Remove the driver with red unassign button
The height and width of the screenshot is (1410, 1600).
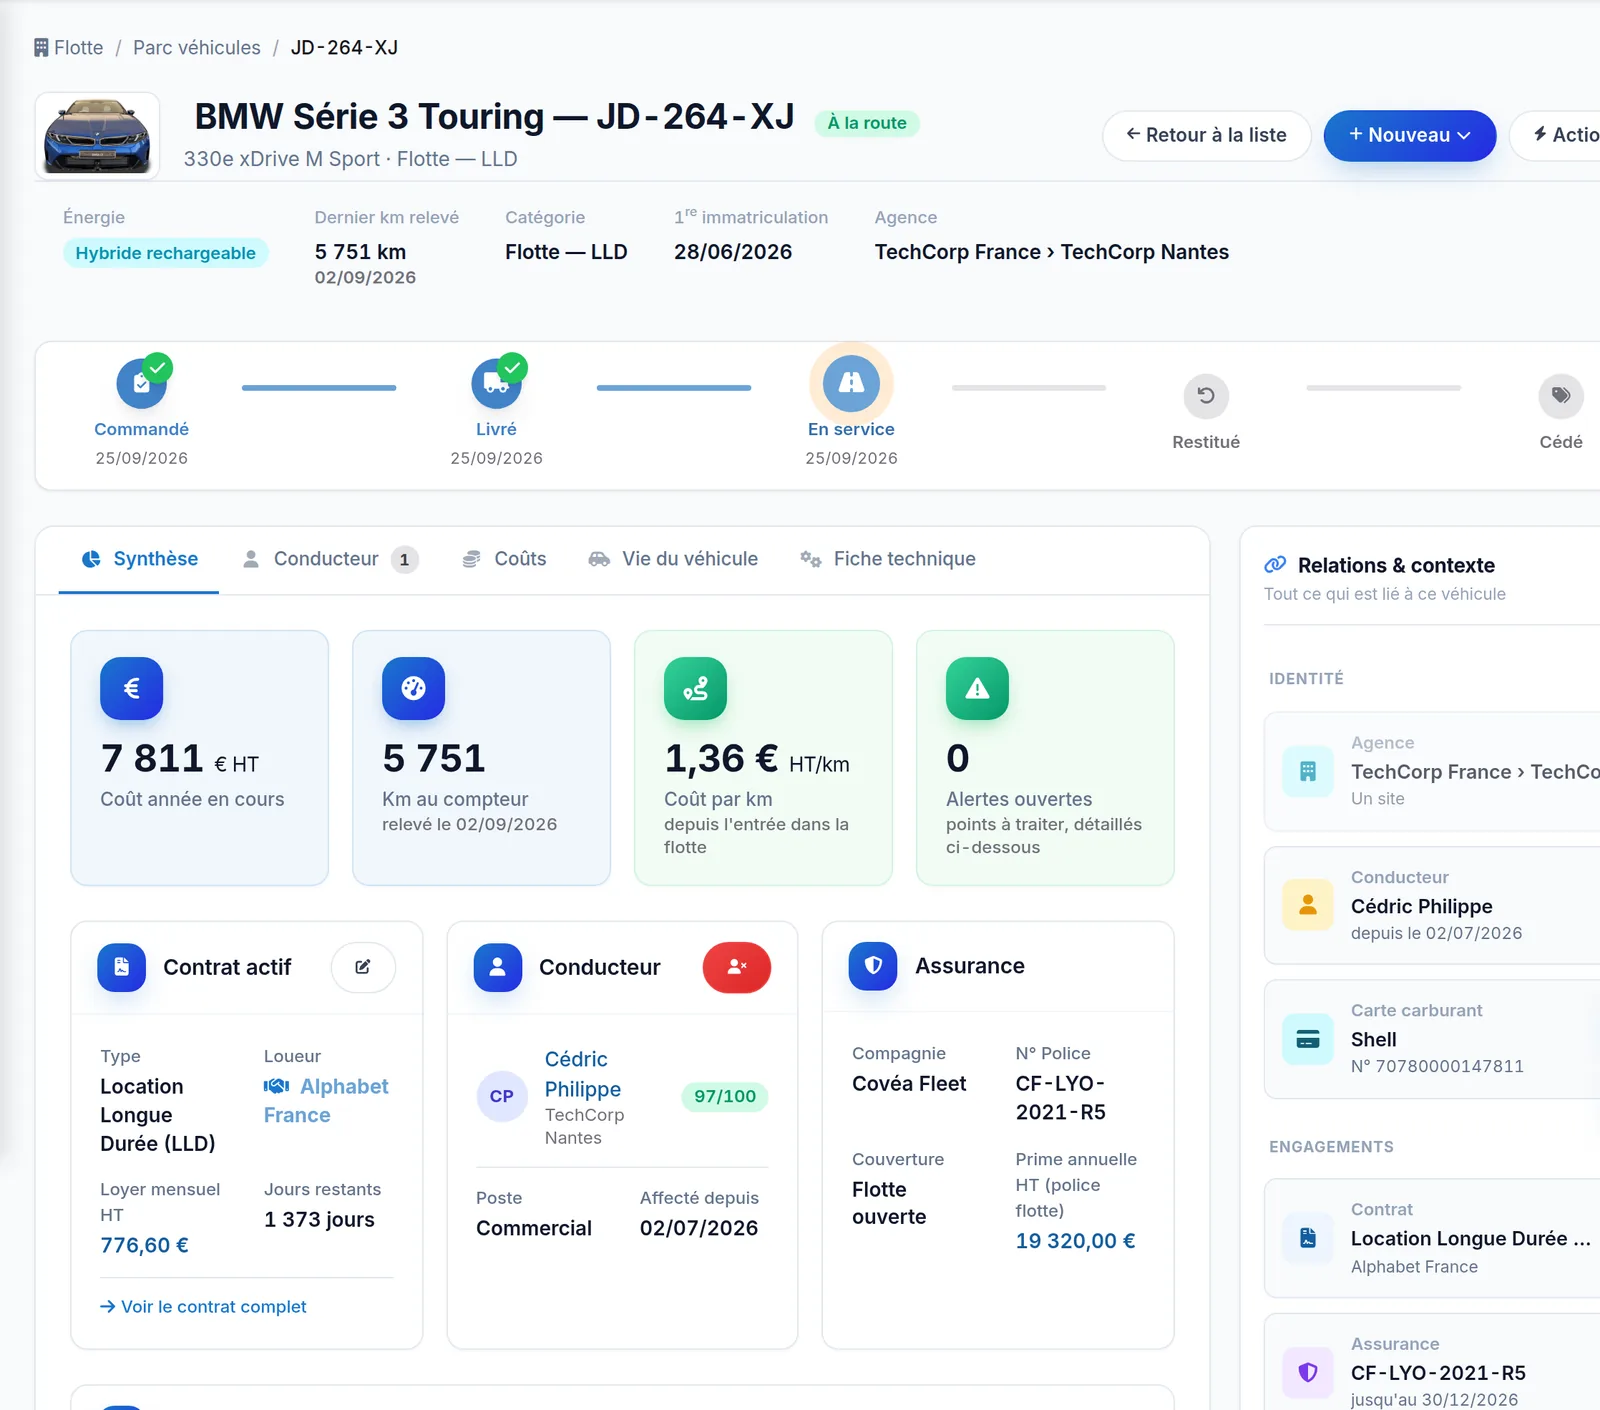pyautogui.click(x=737, y=967)
